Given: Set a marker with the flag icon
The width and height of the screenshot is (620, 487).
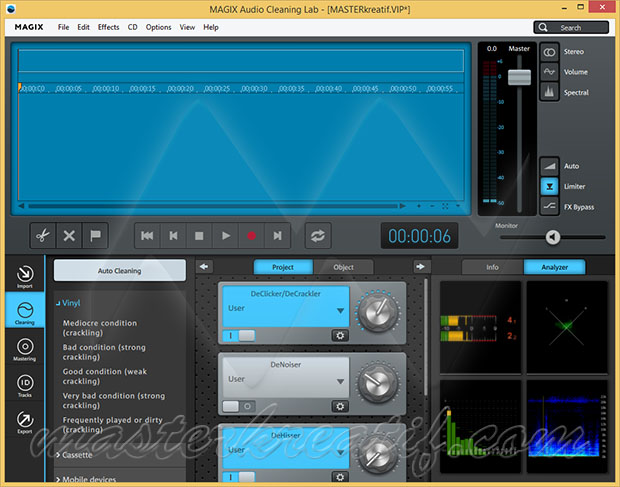Looking at the screenshot, I should pyautogui.click(x=95, y=236).
